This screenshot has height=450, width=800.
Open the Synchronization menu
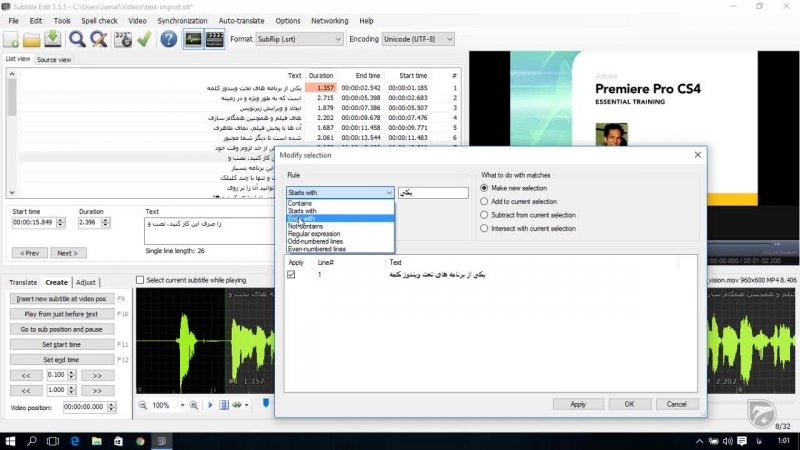tap(182, 20)
